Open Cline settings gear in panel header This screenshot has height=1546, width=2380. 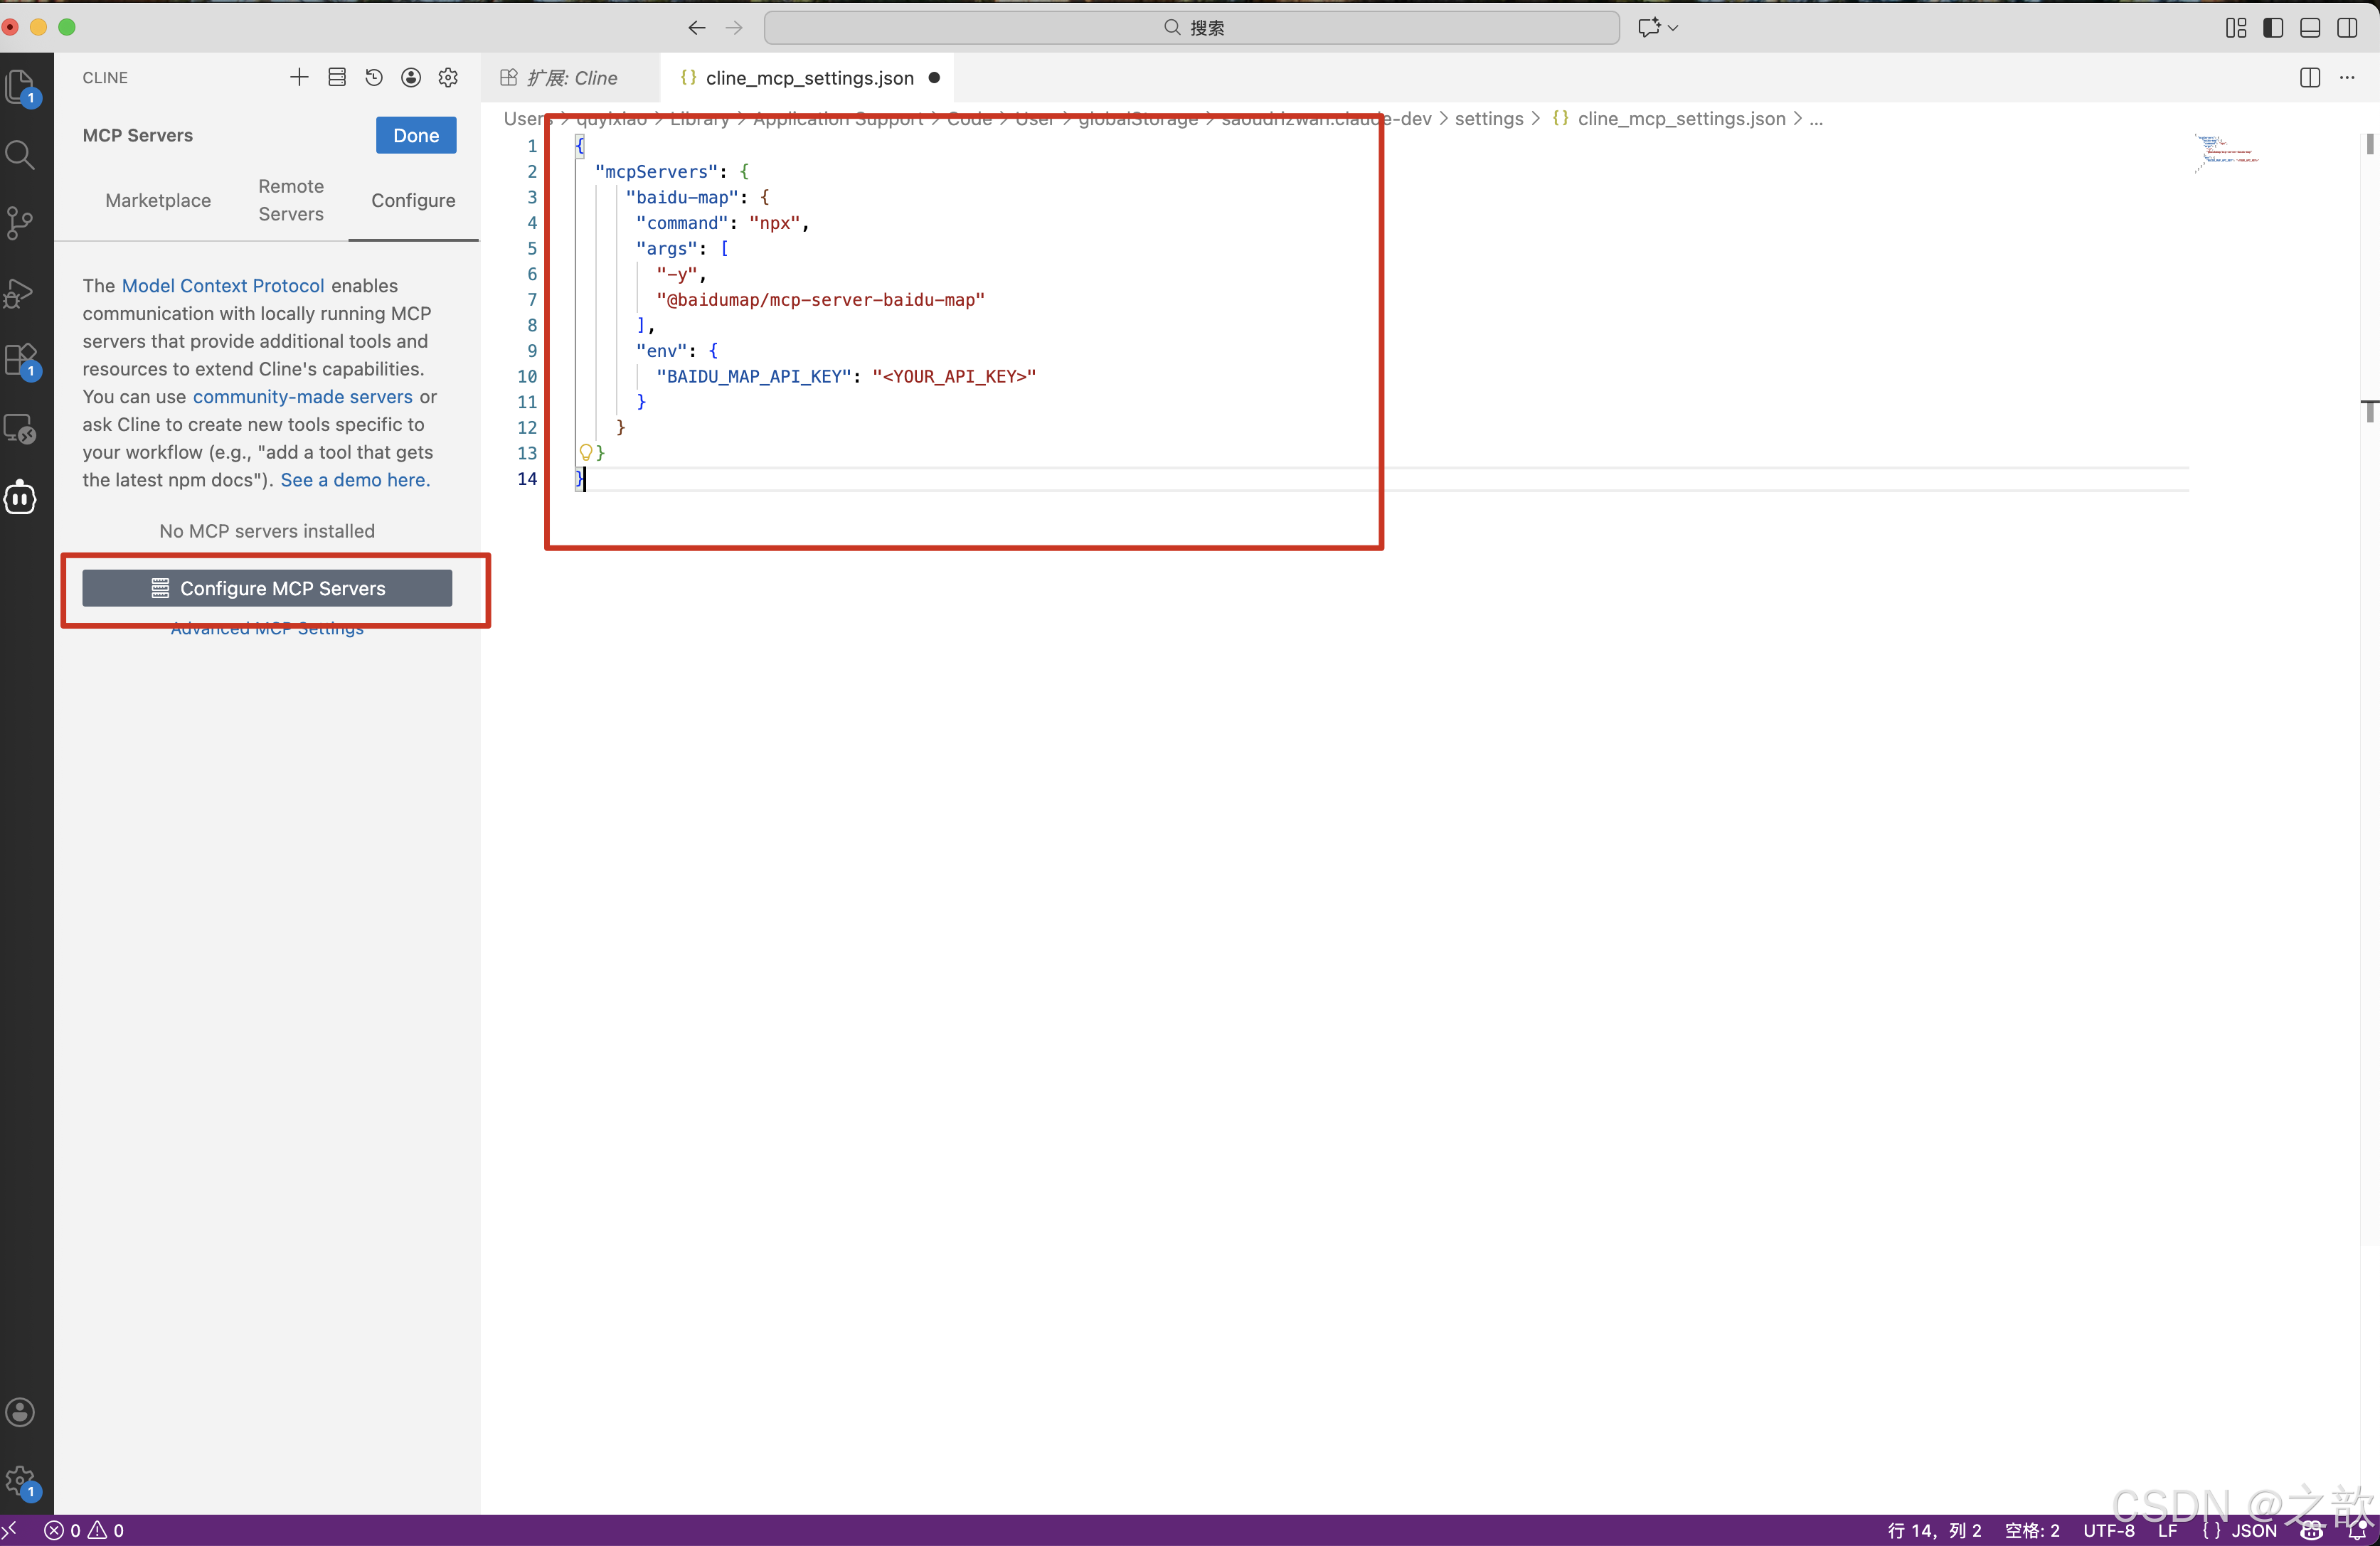tap(448, 77)
